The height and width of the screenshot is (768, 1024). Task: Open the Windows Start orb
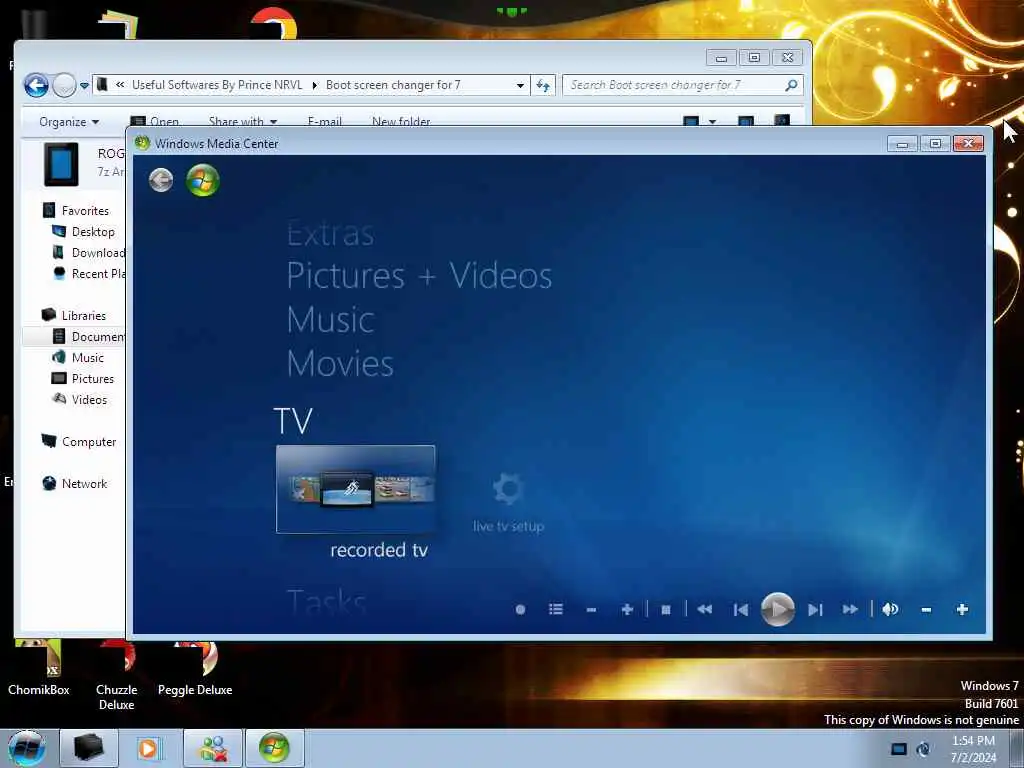coord(26,748)
